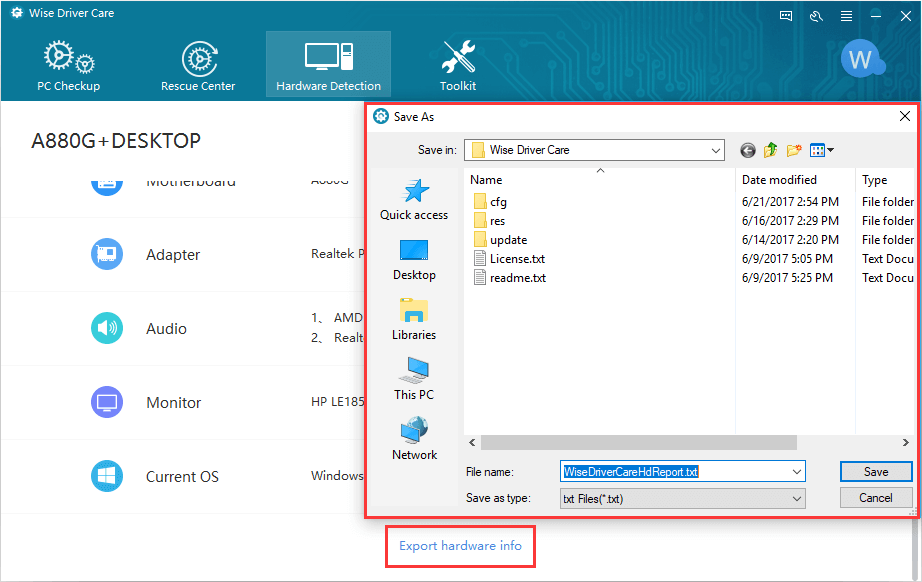
Task: Click the 6/21/2017 2:54 PM date cell
Action: tap(790, 202)
